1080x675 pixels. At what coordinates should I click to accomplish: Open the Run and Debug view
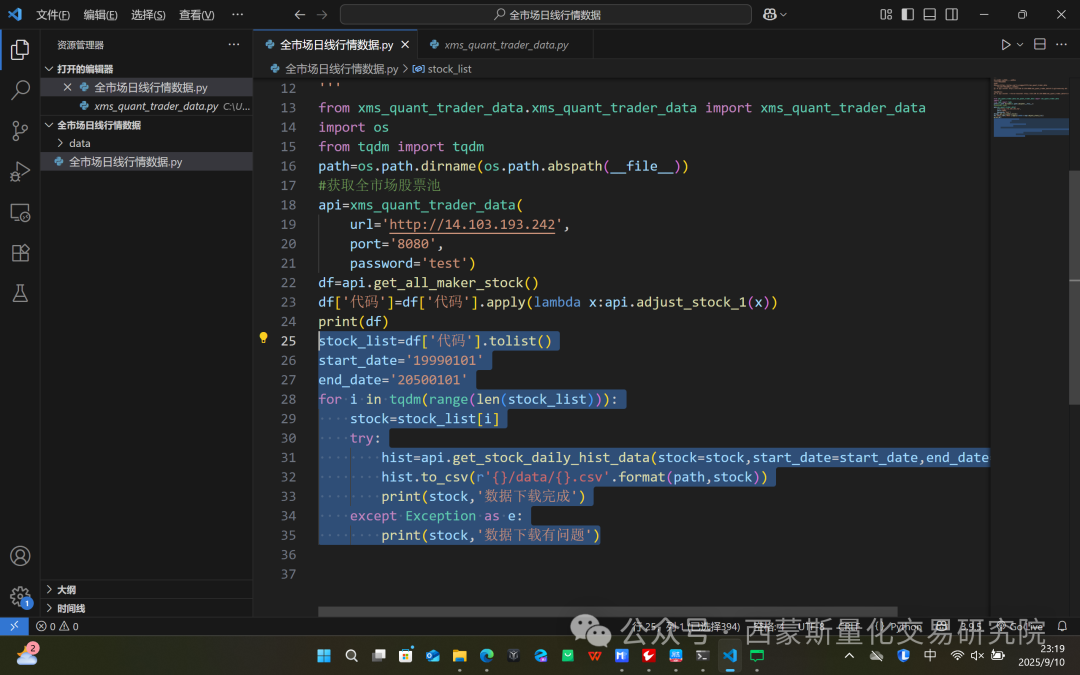click(x=20, y=171)
